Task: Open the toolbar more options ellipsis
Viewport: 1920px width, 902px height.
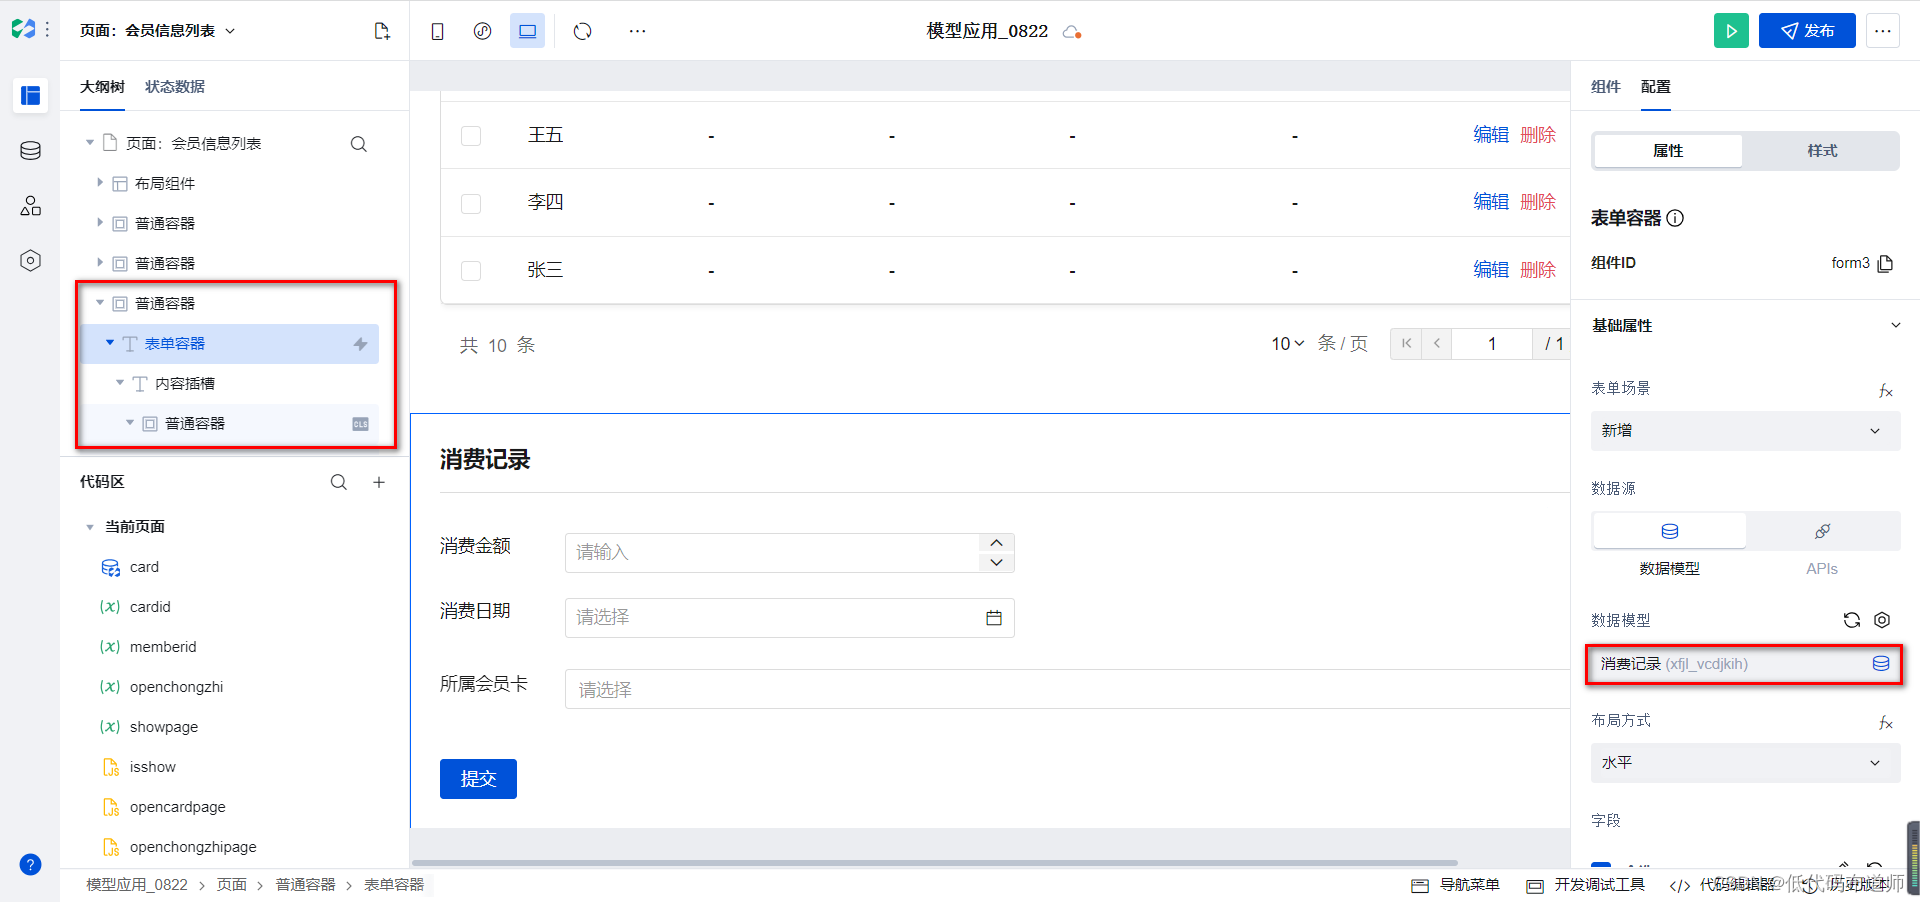Action: [x=637, y=31]
